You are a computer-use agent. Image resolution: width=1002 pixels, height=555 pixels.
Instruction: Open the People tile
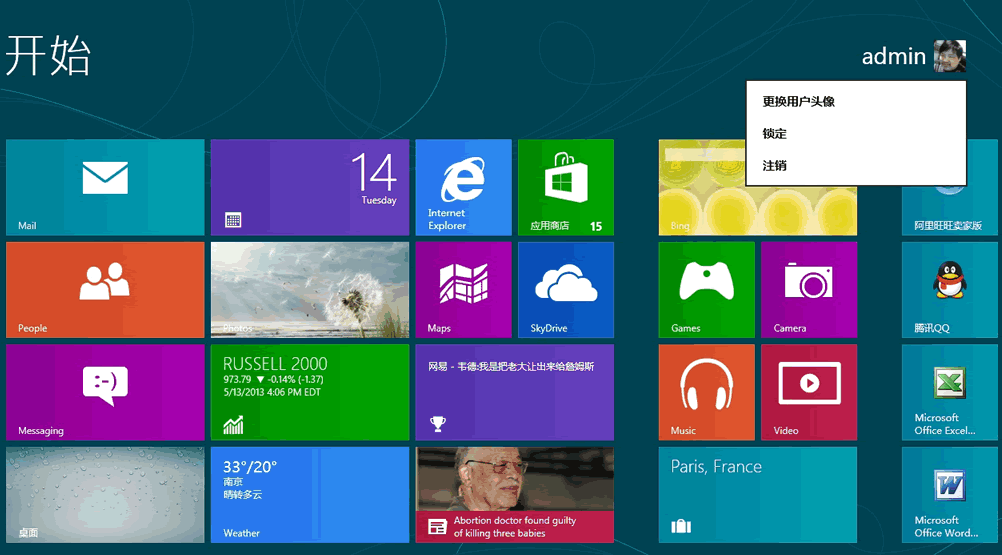(x=105, y=290)
